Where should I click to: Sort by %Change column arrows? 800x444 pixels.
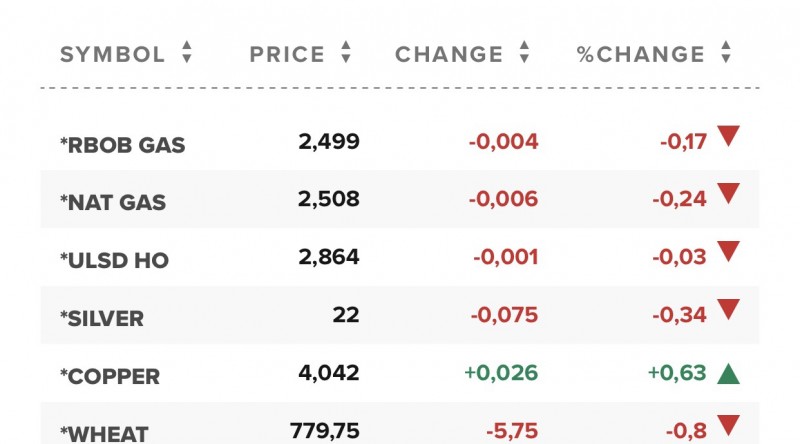tap(726, 54)
